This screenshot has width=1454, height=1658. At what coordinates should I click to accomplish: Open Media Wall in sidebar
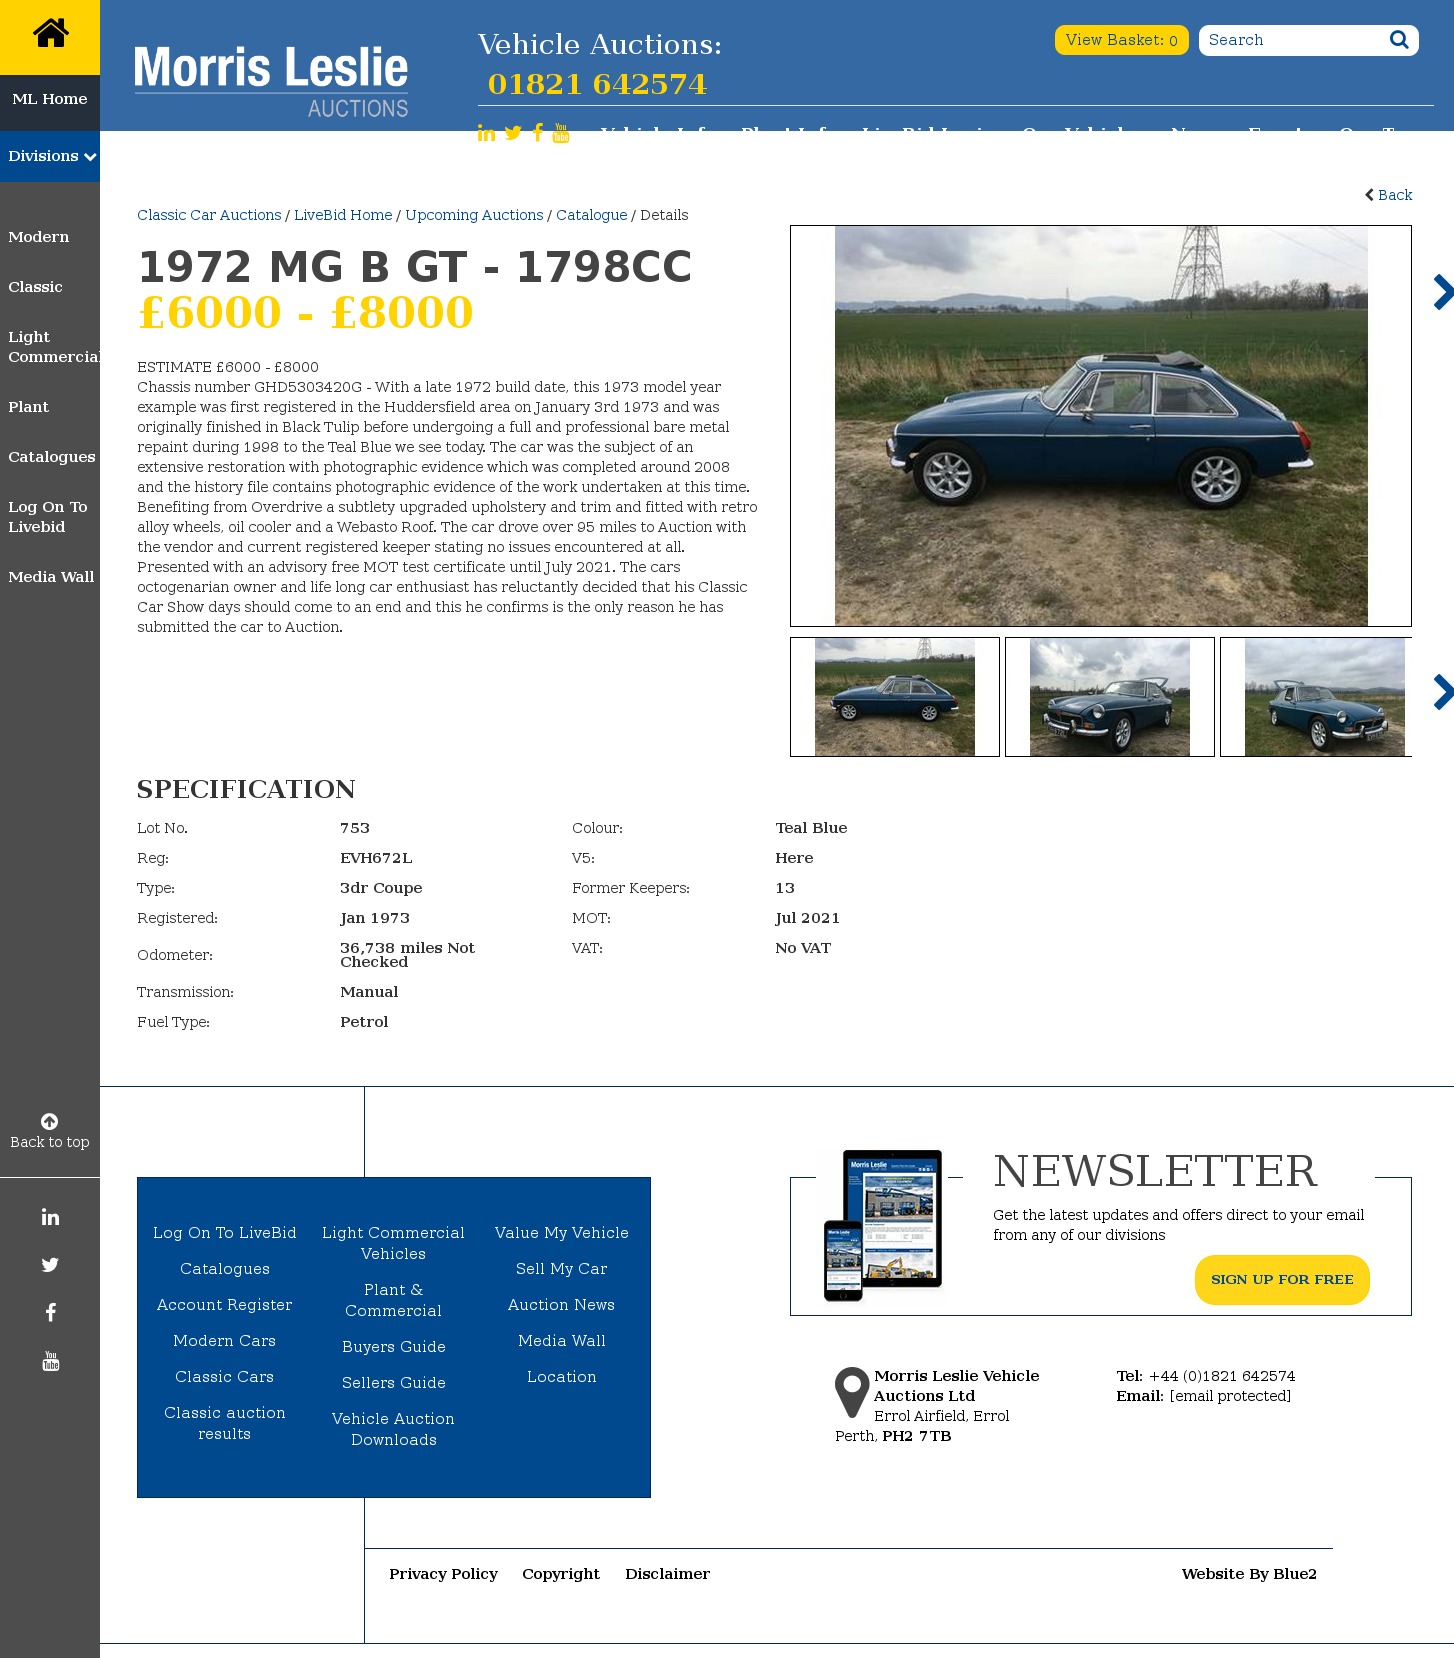(x=51, y=577)
